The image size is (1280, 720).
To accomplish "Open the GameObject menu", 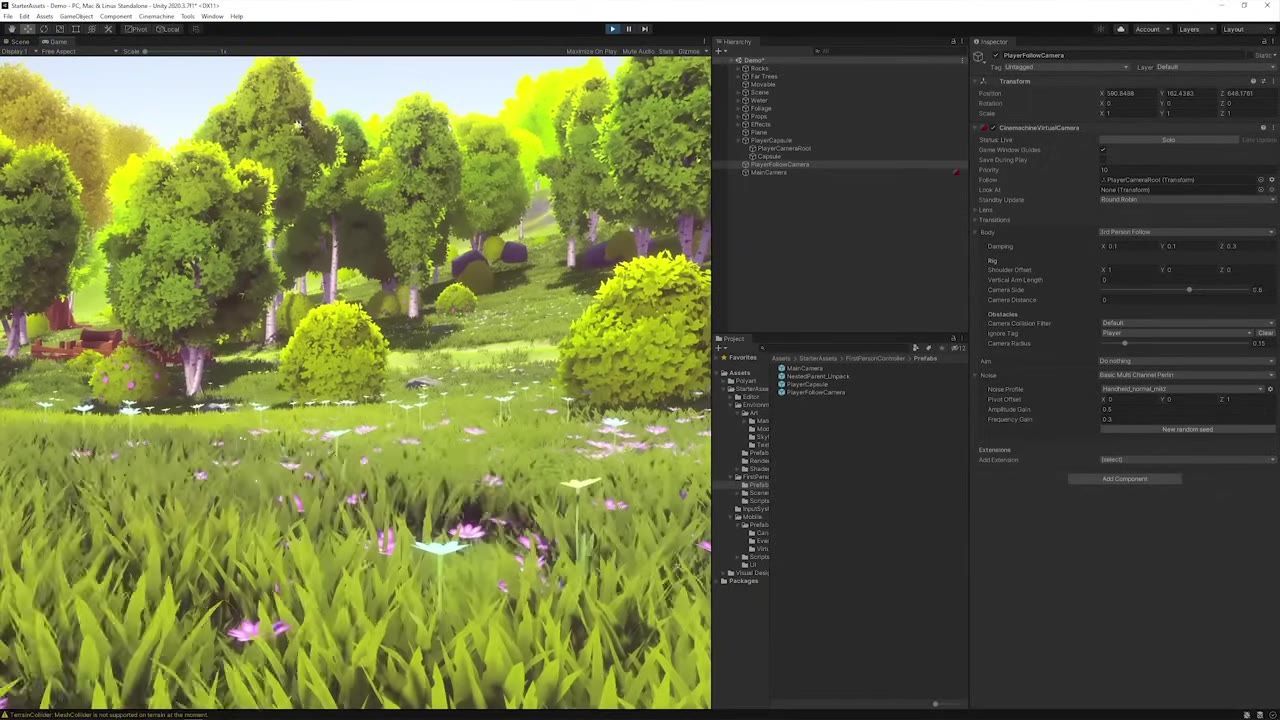I will [x=76, y=17].
